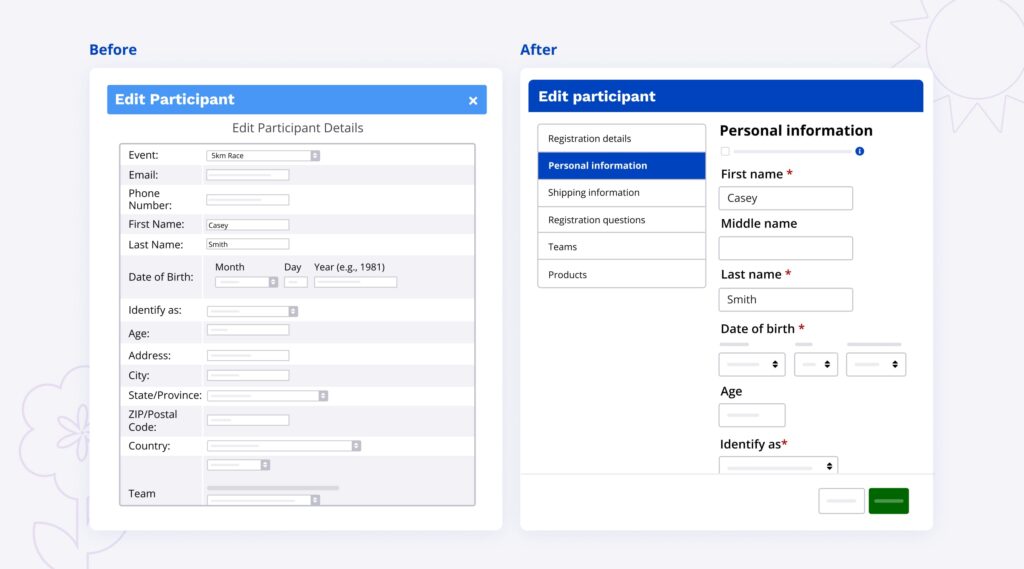Close the old Edit Participant dialog

473,100
